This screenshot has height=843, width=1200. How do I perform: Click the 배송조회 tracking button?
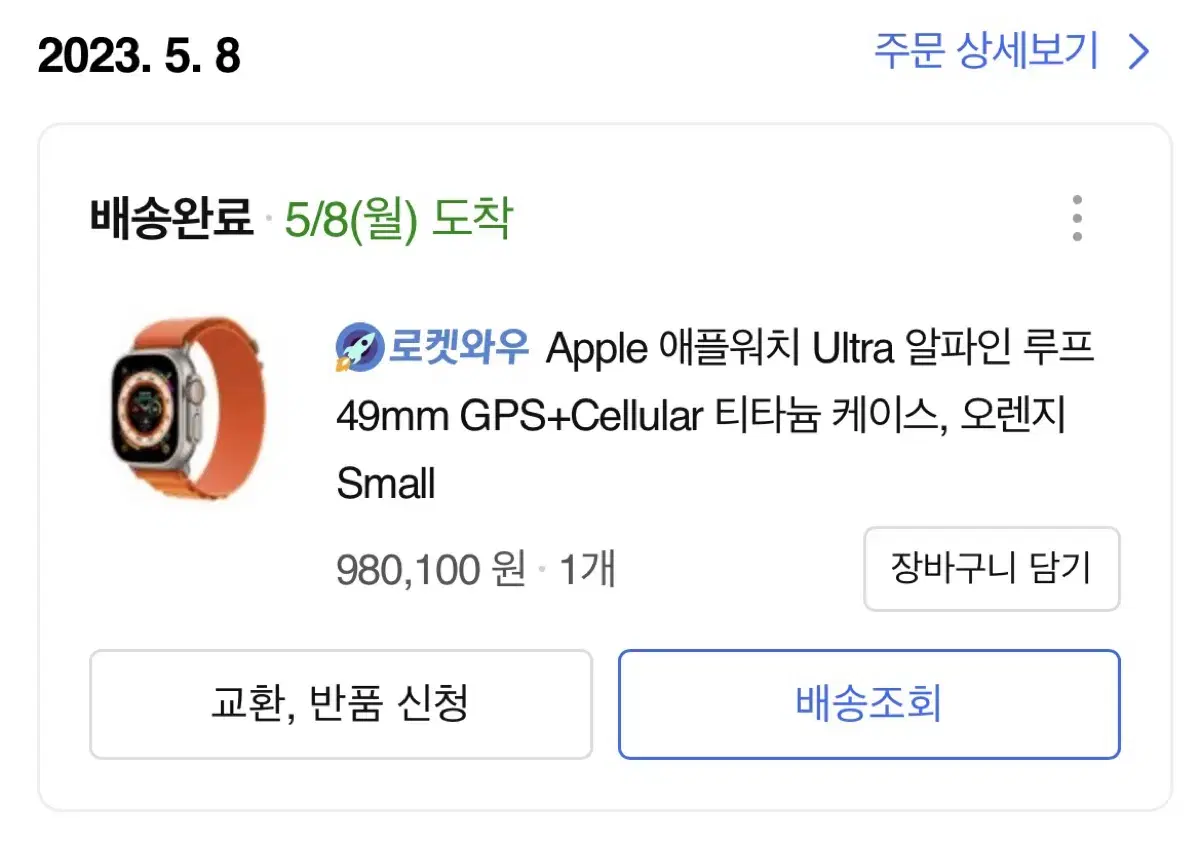(869, 704)
